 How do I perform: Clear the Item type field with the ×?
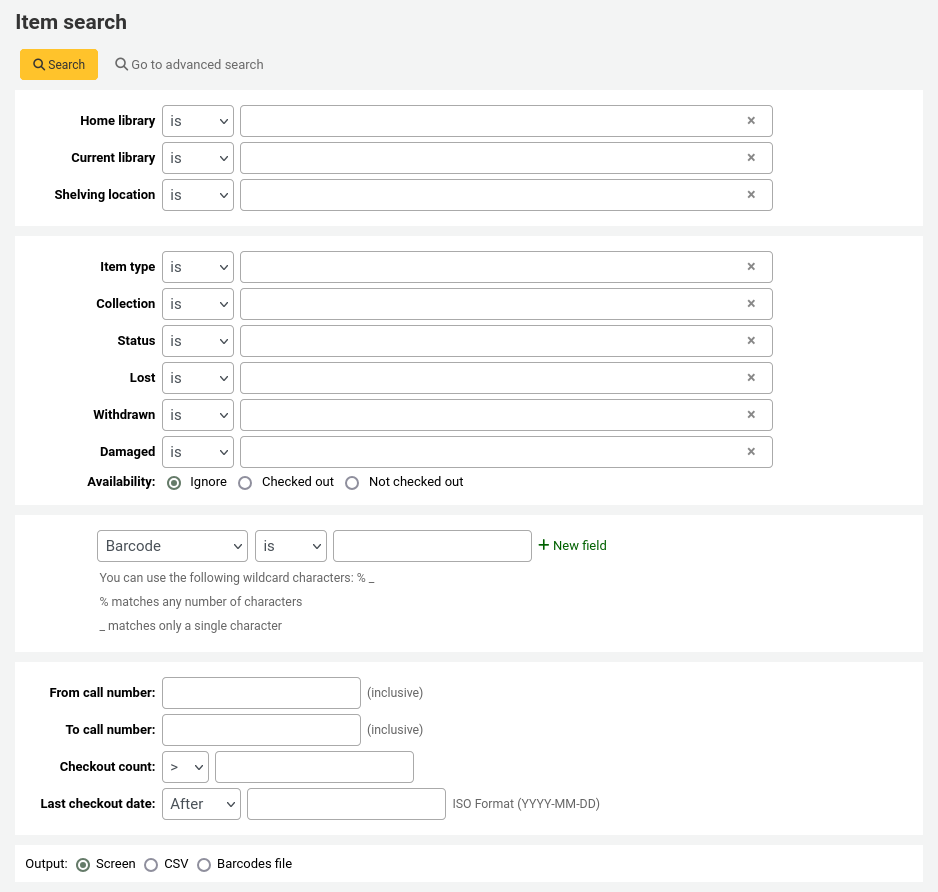pos(751,266)
